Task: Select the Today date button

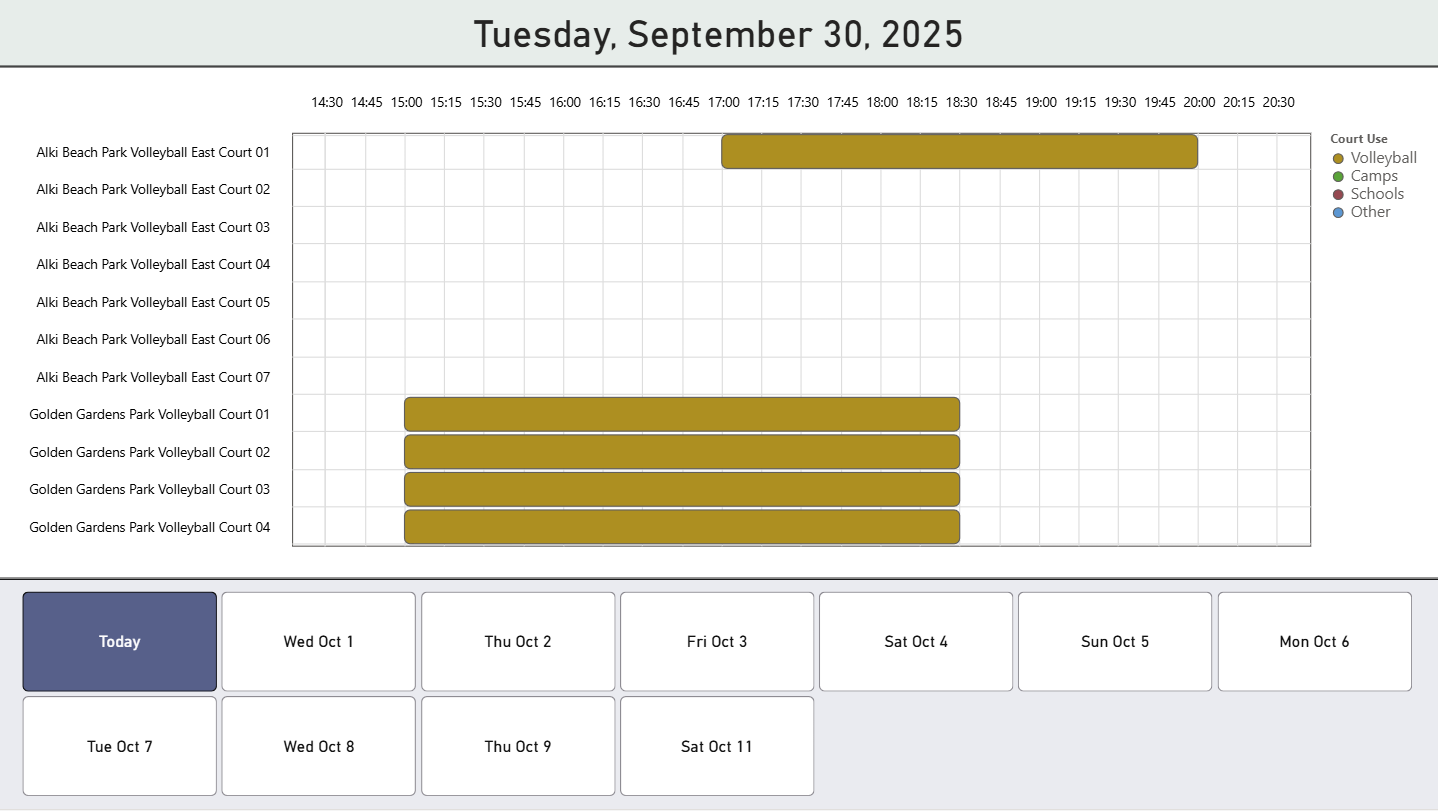Action: (119, 641)
